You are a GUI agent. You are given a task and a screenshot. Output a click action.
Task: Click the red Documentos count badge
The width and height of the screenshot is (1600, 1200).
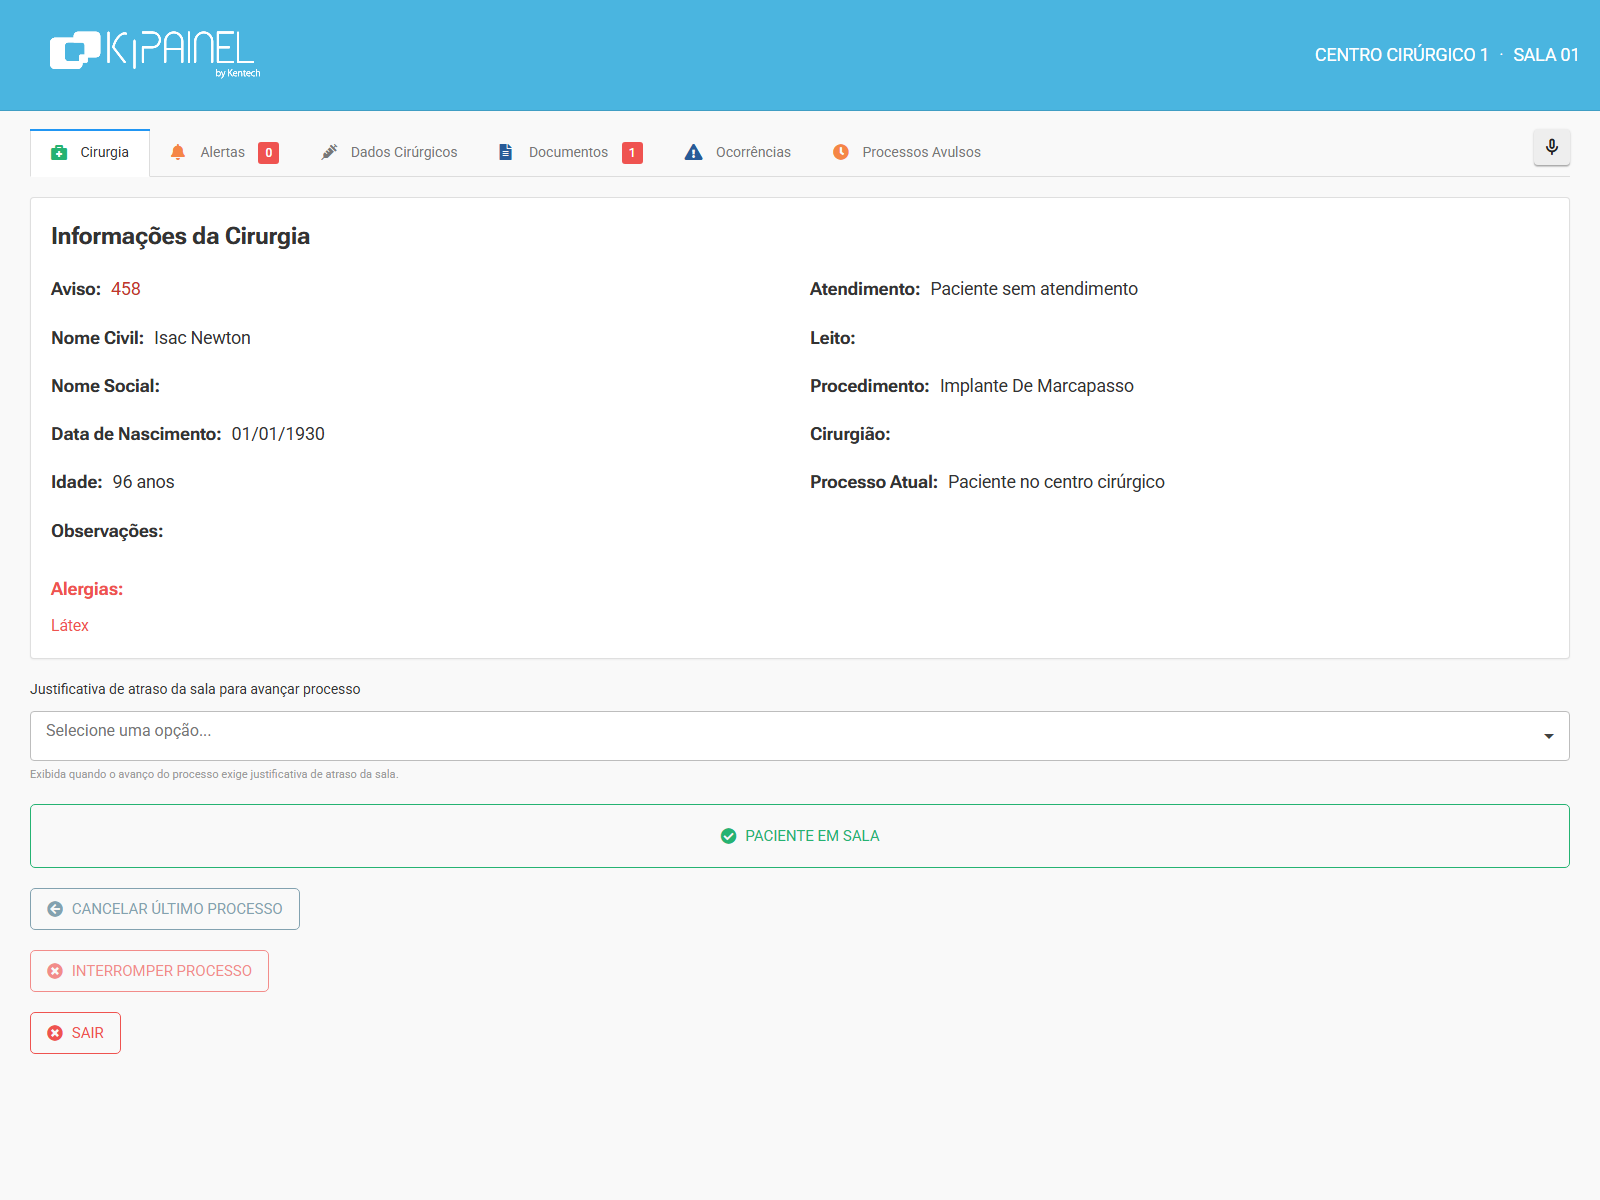coord(632,152)
